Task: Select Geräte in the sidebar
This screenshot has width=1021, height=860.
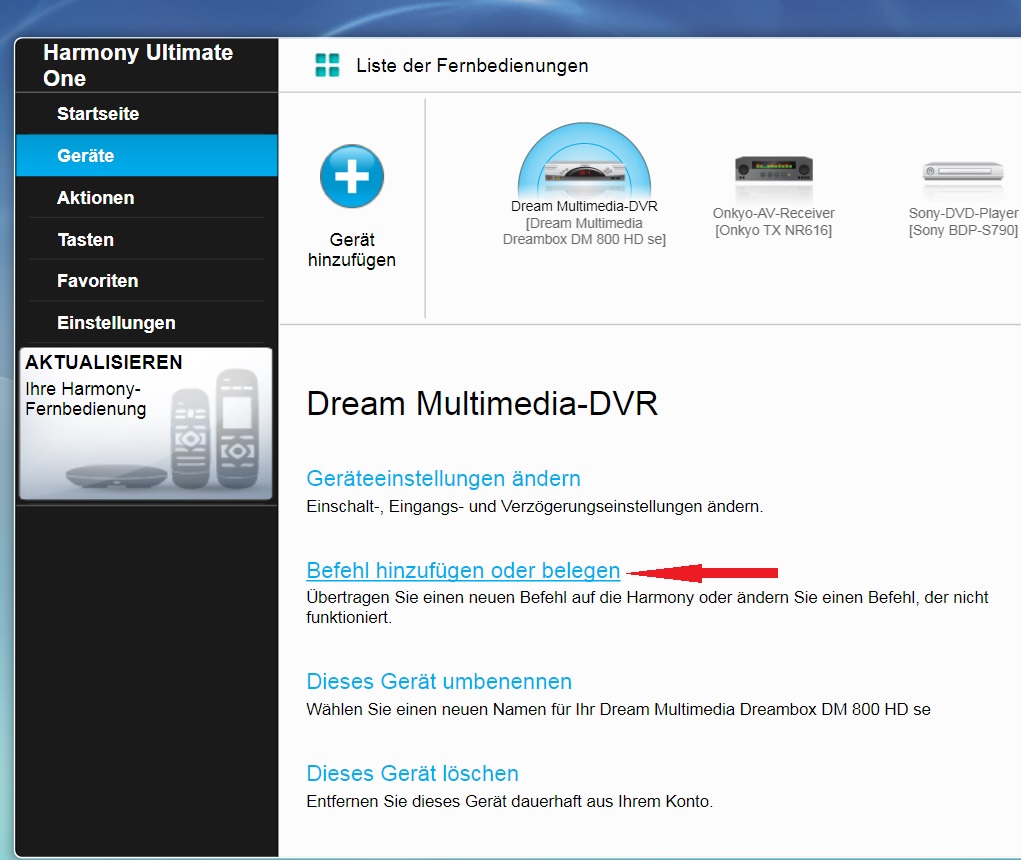Action: click(x=86, y=156)
